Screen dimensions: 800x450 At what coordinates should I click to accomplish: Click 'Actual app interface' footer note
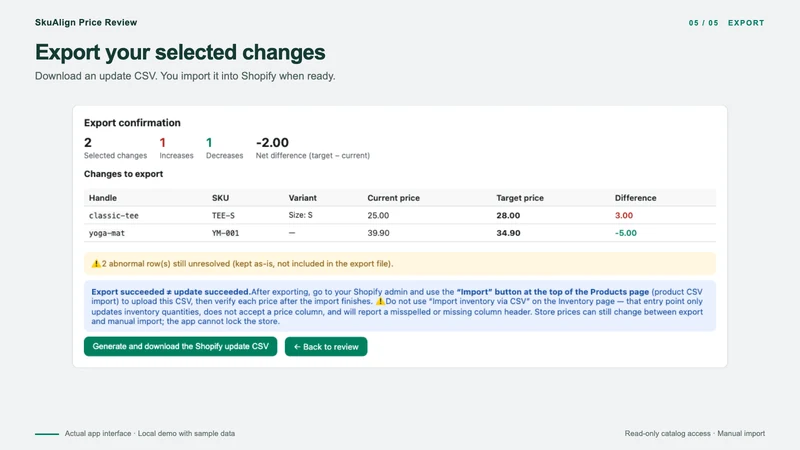point(98,433)
